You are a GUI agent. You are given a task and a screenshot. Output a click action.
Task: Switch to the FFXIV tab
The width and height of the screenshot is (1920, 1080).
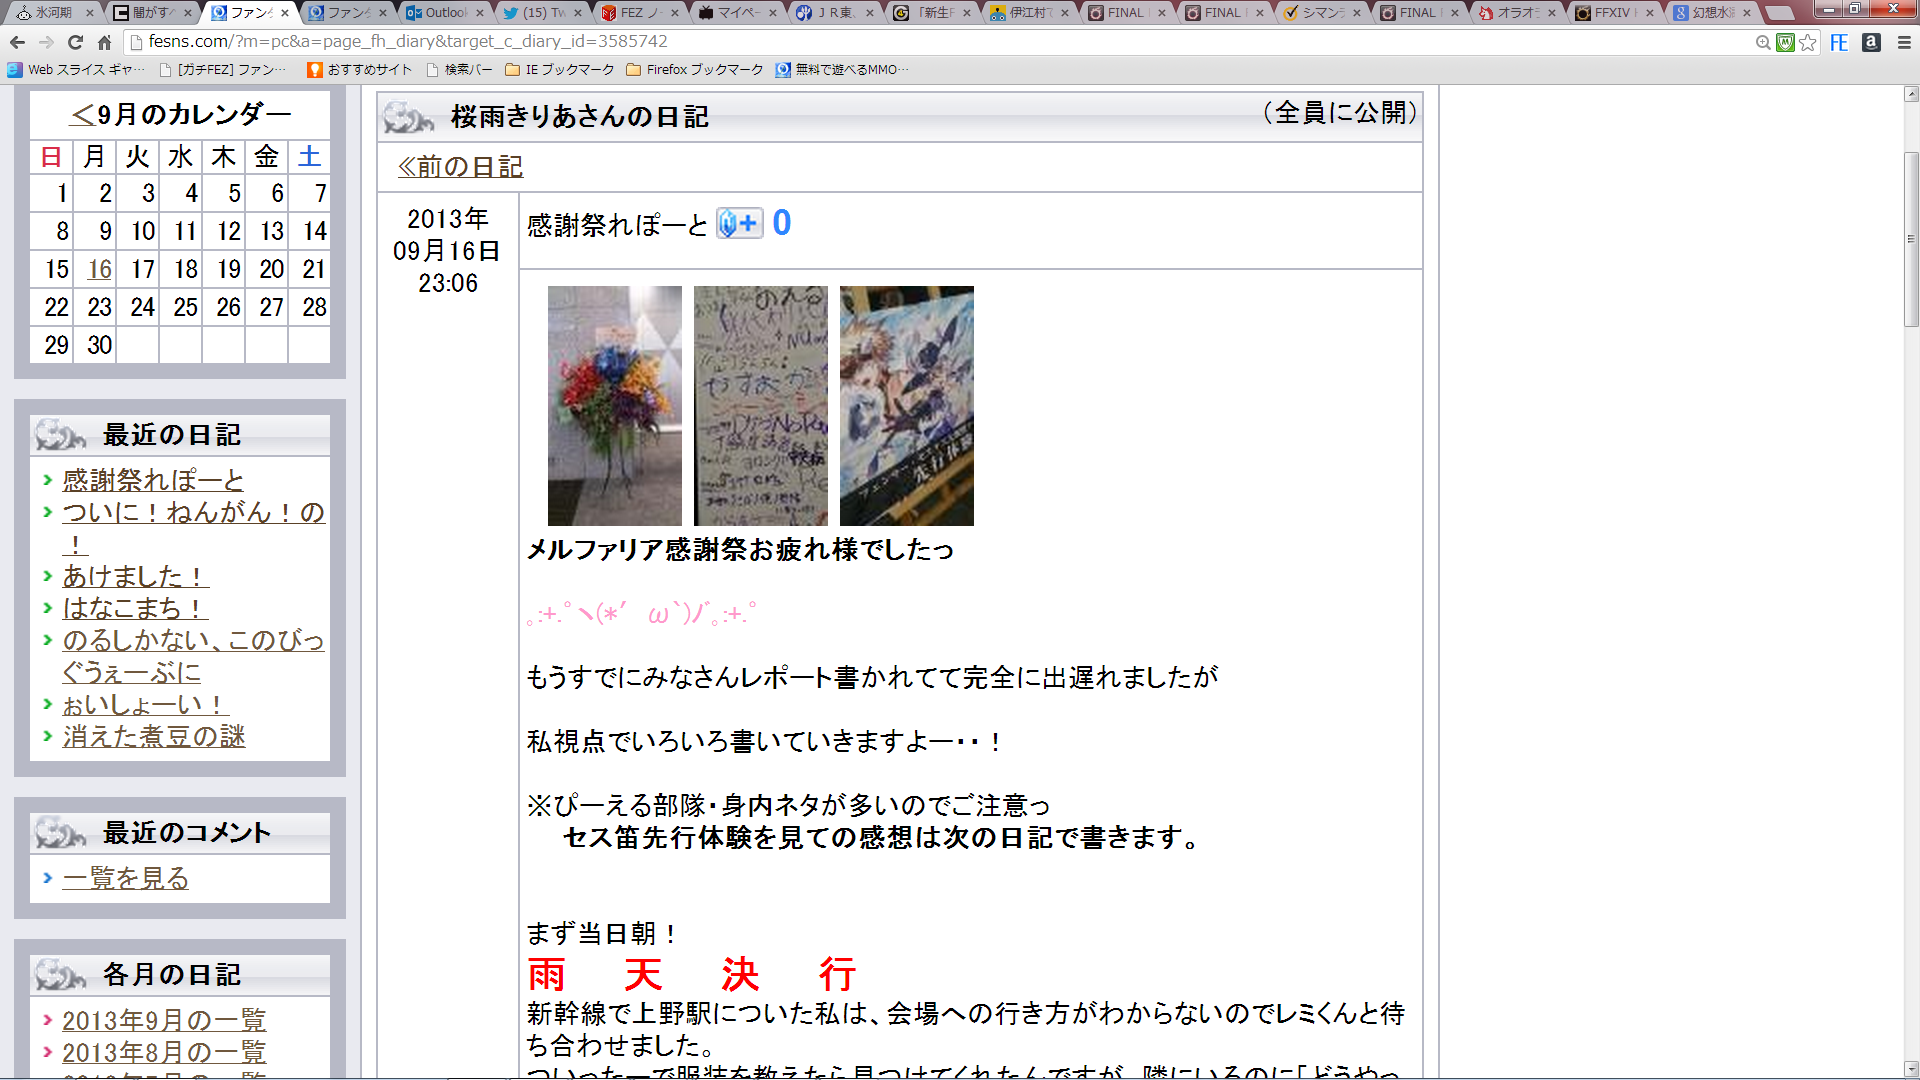[1610, 13]
